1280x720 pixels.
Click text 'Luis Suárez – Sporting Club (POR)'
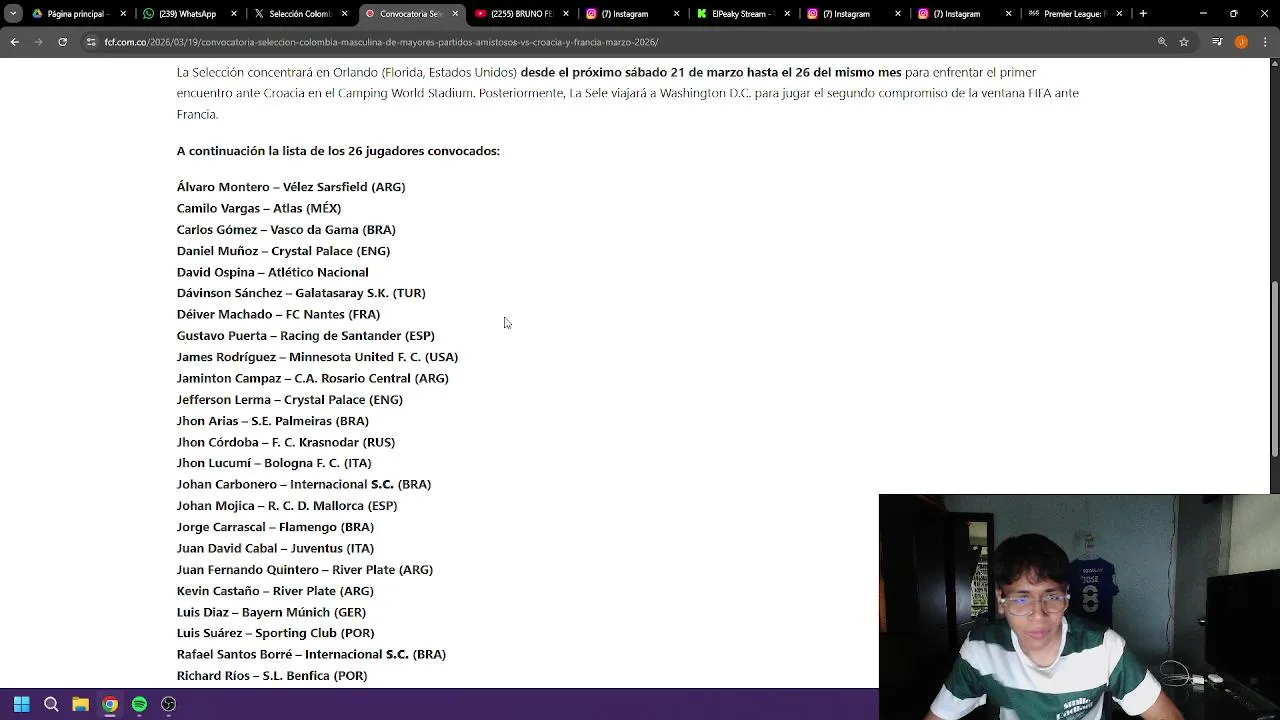click(x=276, y=633)
